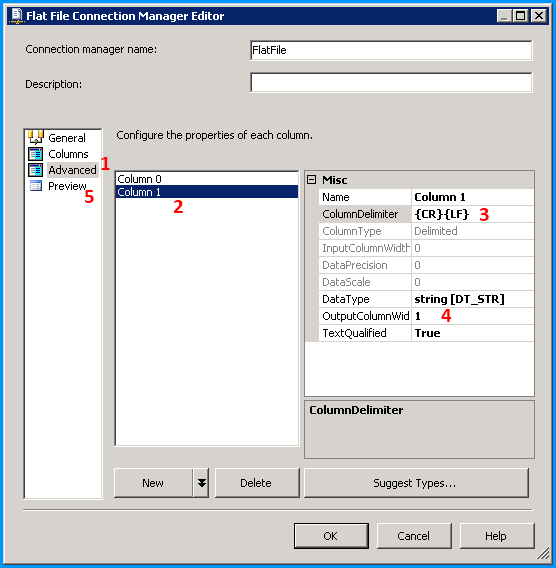556x568 pixels.
Task: Click the InputColumnWidth property row
Action: pyautogui.click(x=426, y=248)
